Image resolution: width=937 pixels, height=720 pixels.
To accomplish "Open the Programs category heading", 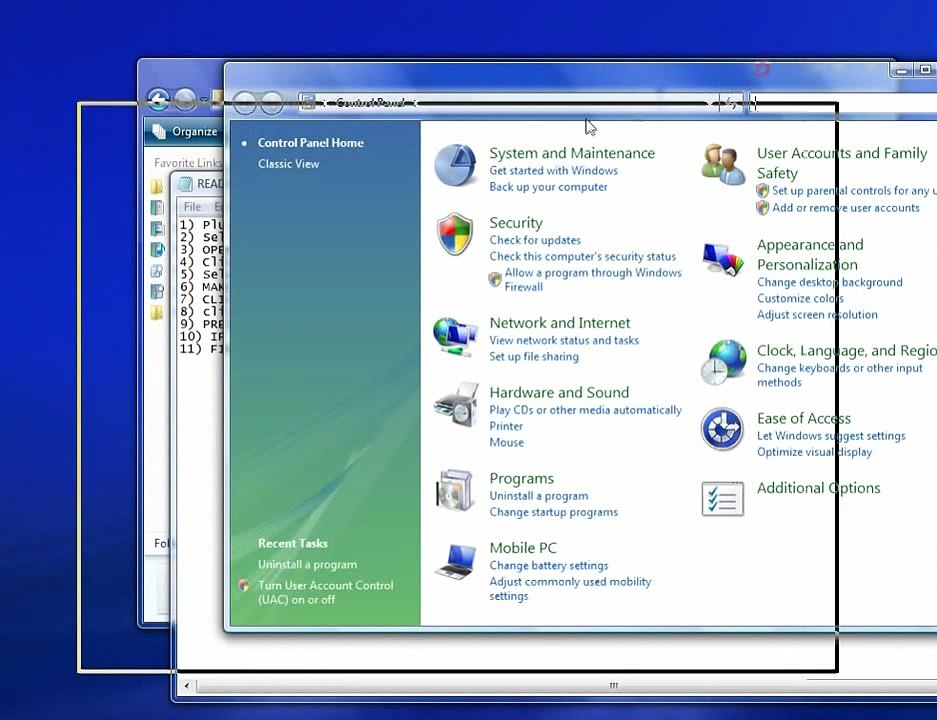I will click(x=521, y=478).
